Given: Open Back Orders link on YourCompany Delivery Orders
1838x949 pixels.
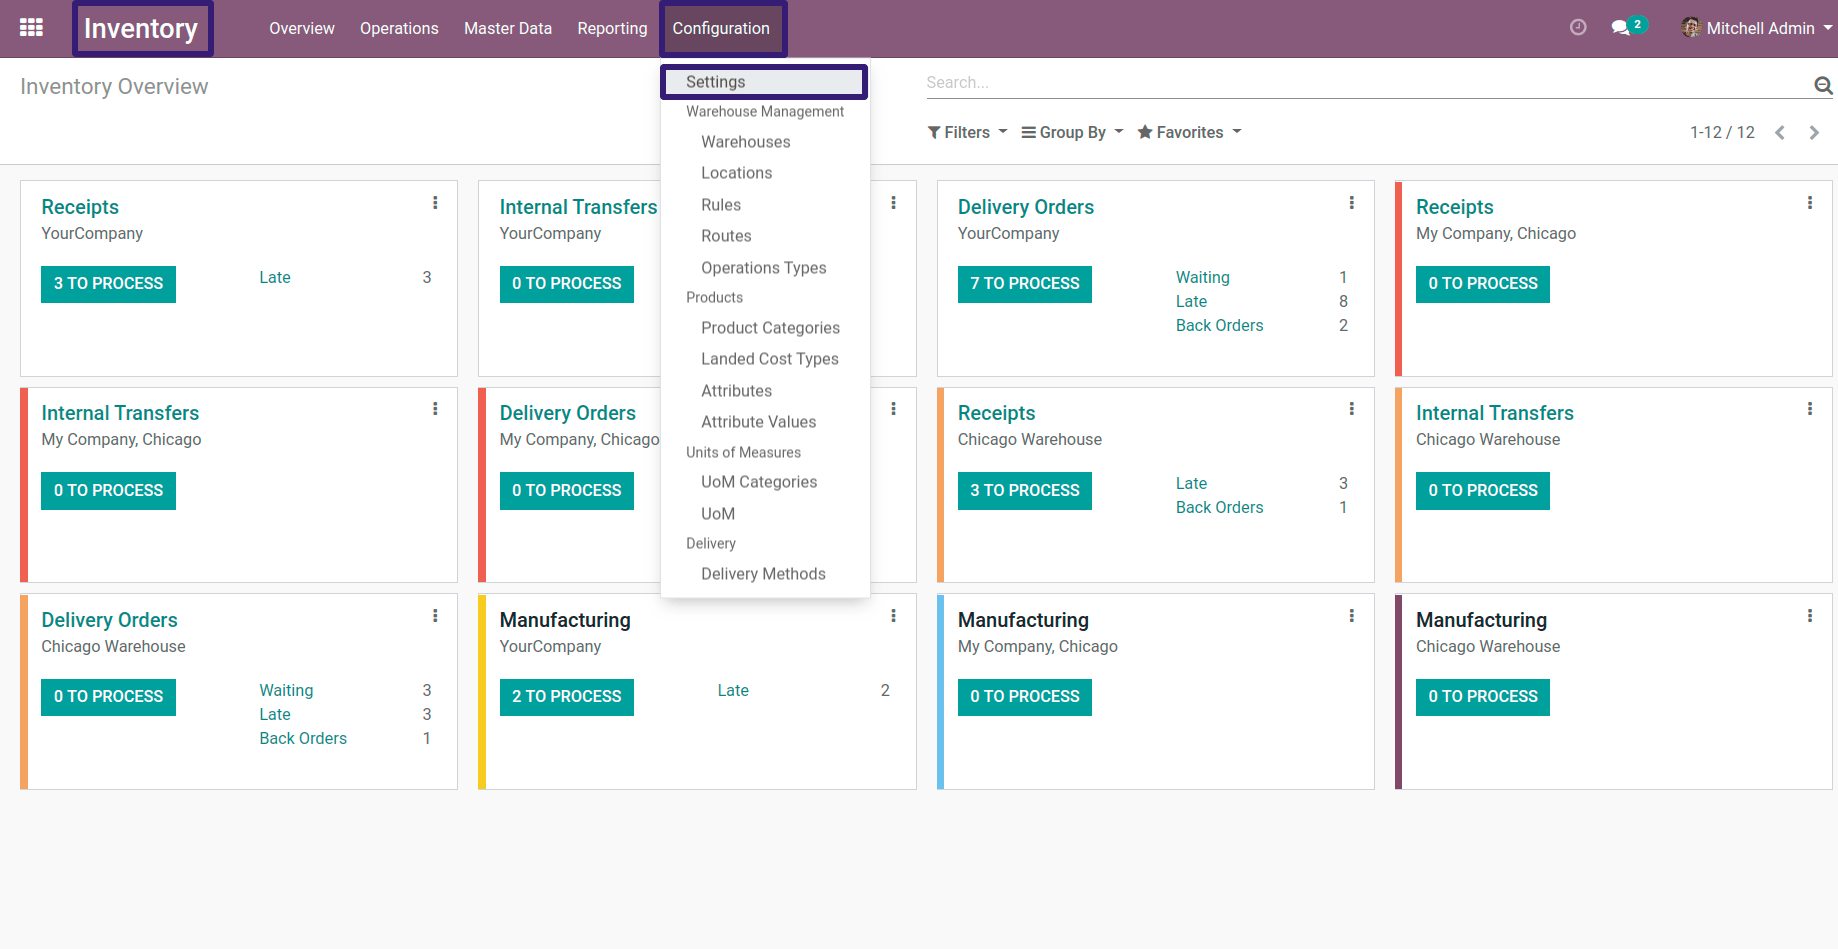Looking at the screenshot, I should [x=1220, y=326].
